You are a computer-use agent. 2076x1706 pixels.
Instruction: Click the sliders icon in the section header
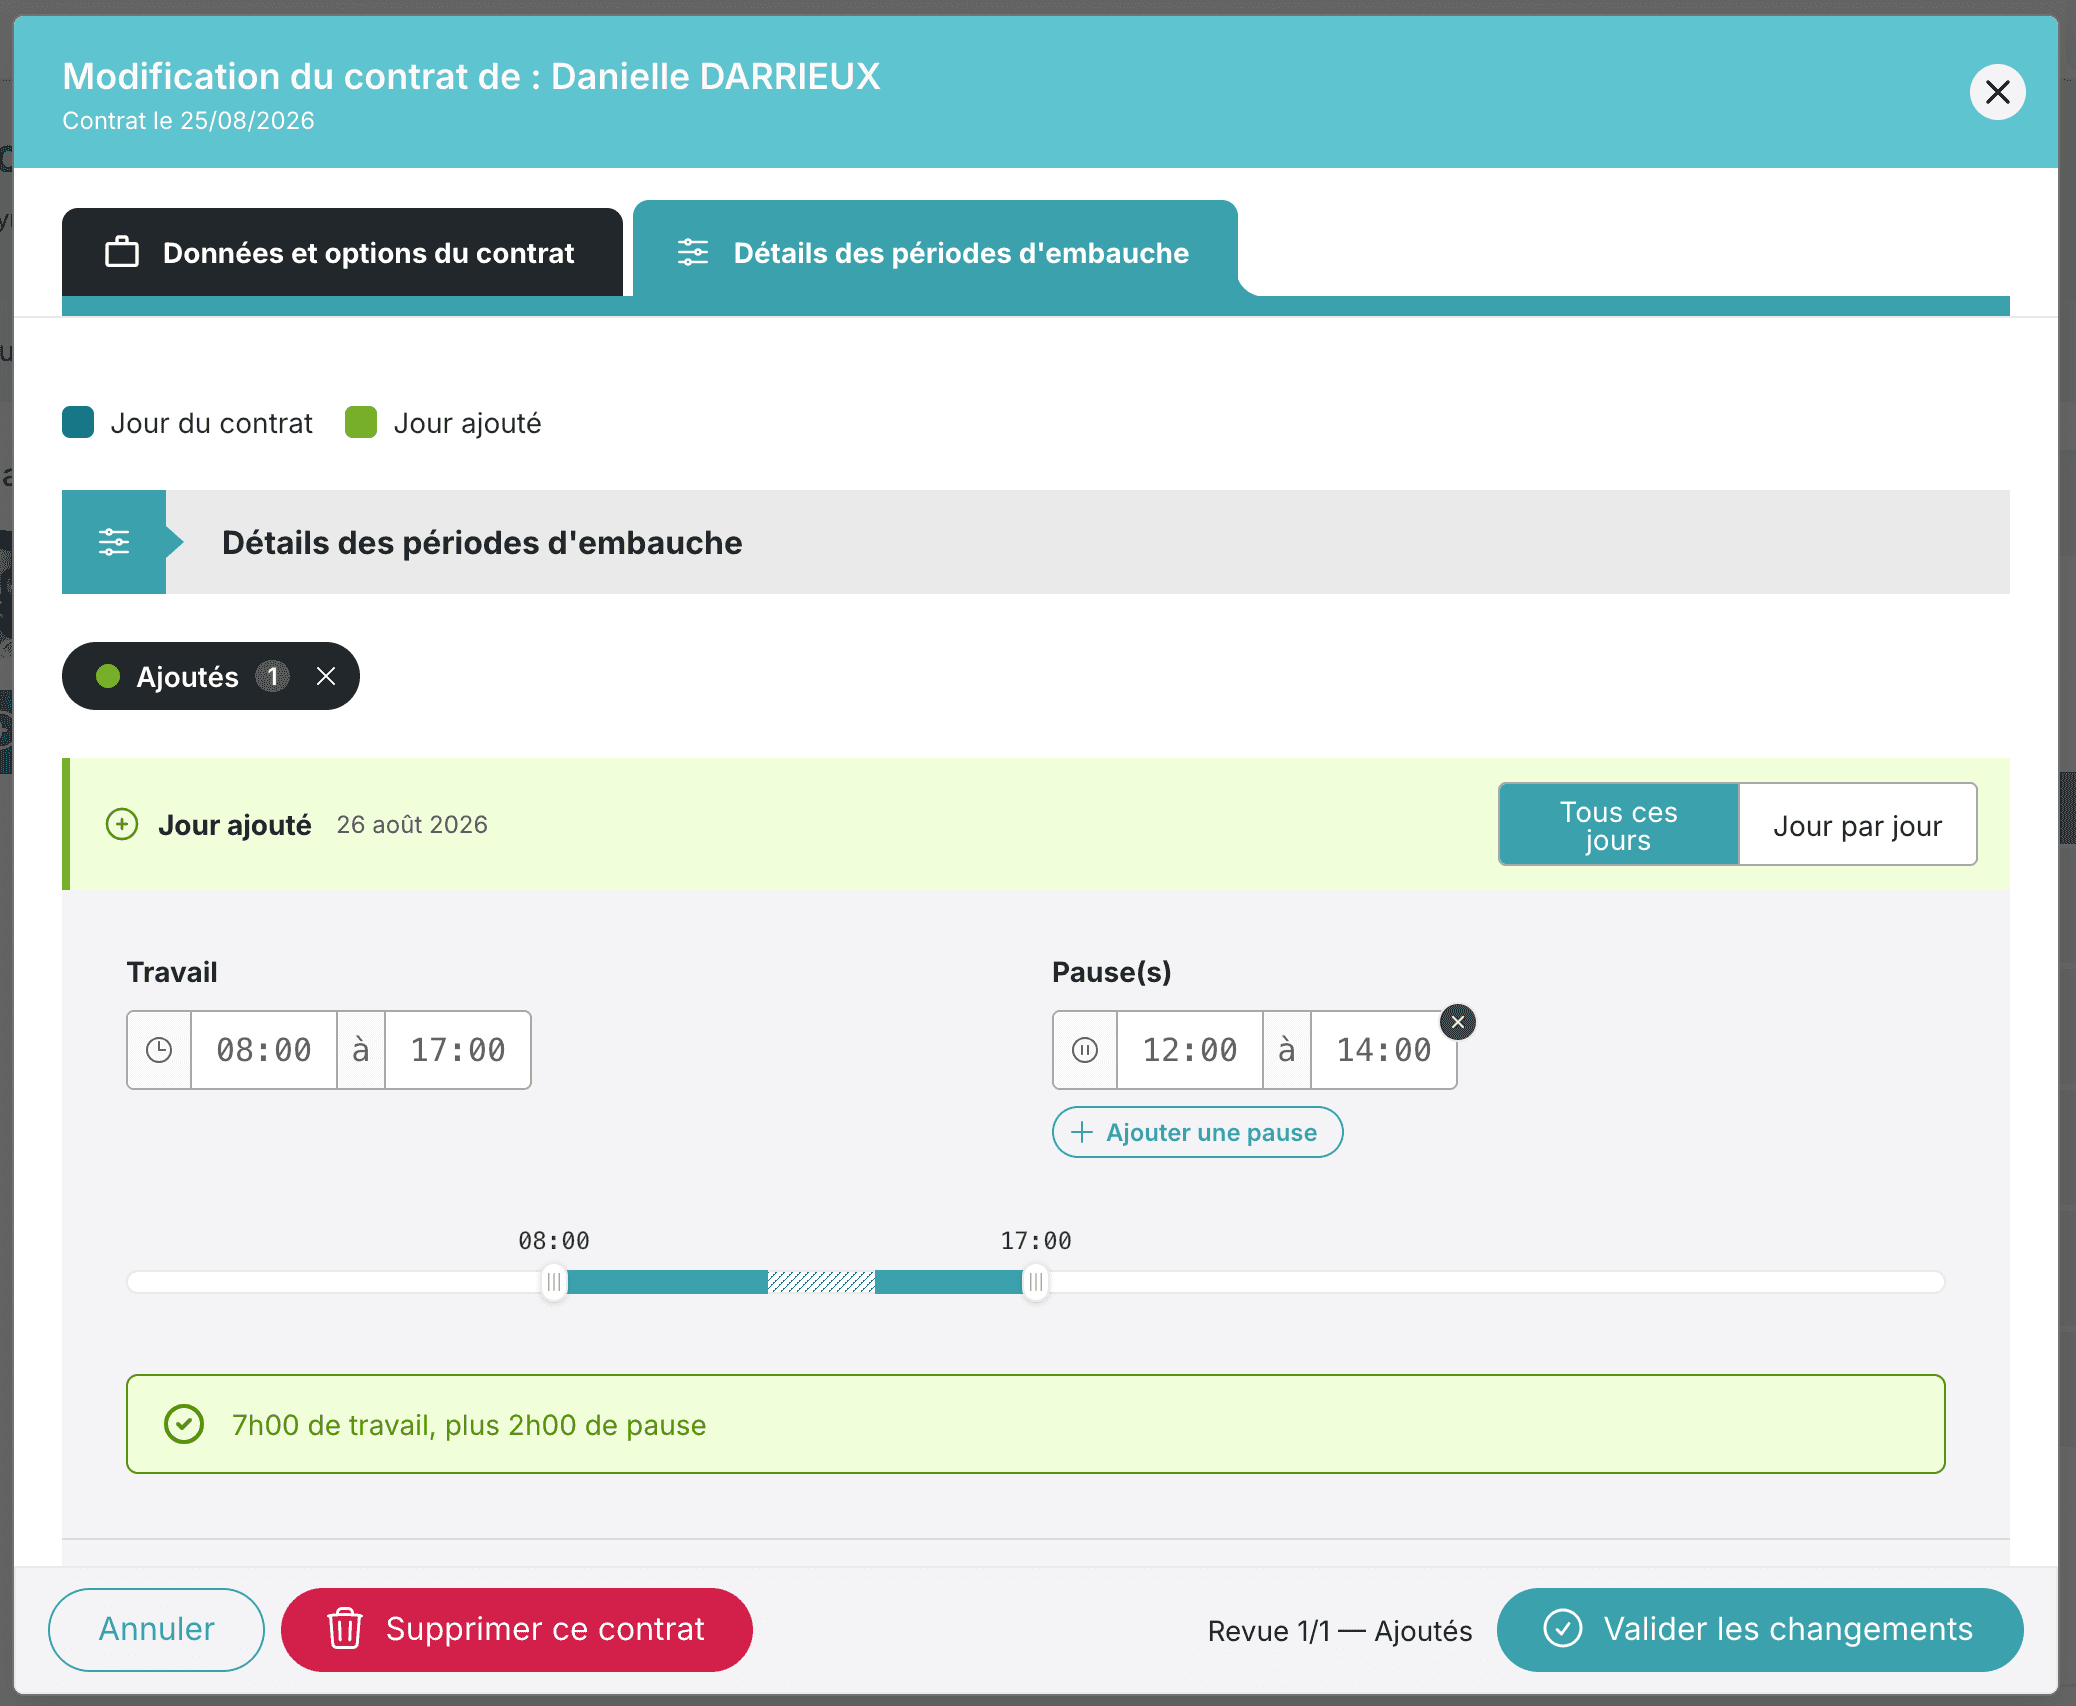(114, 542)
